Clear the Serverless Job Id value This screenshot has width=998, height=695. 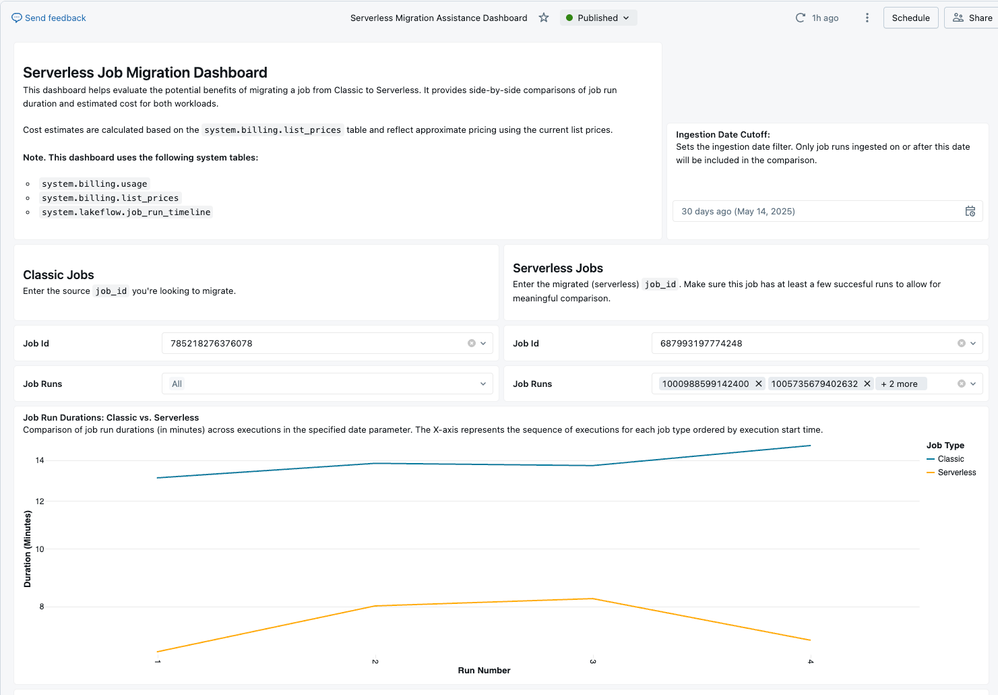[x=962, y=343]
